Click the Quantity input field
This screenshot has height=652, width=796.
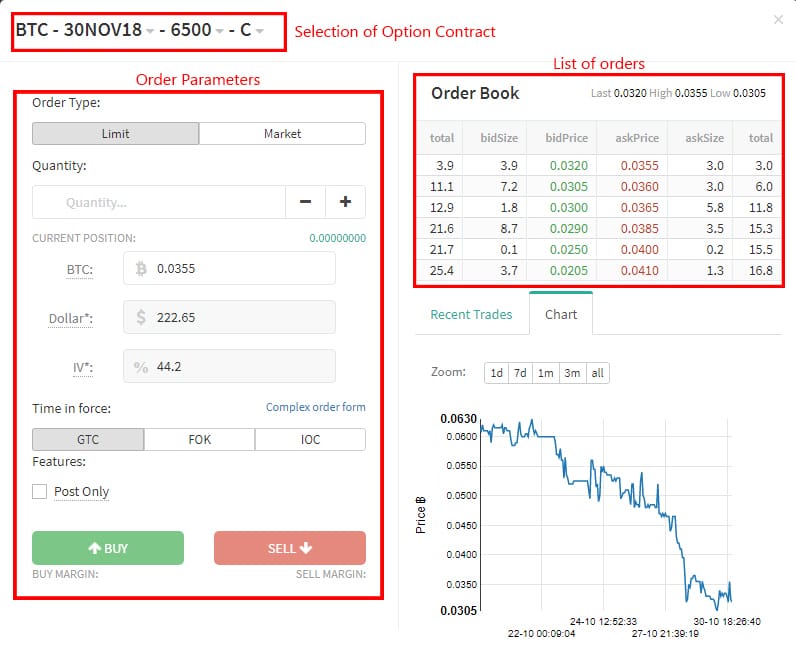click(158, 202)
